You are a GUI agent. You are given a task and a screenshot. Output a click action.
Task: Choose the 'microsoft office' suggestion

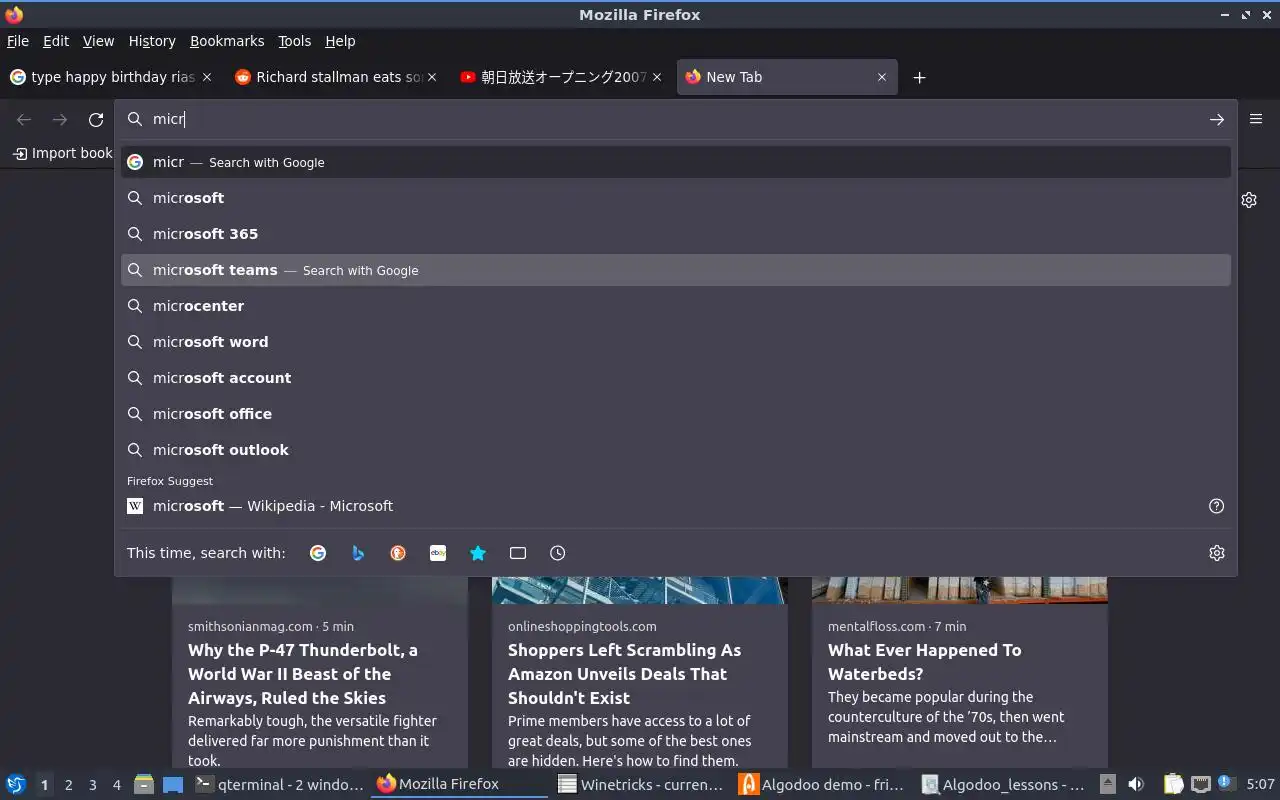click(676, 414)
